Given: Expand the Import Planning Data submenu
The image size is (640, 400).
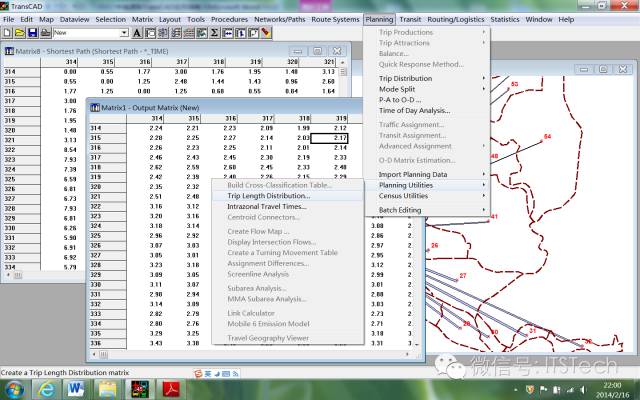Looking at the screenshot, I should pos(427,174).
